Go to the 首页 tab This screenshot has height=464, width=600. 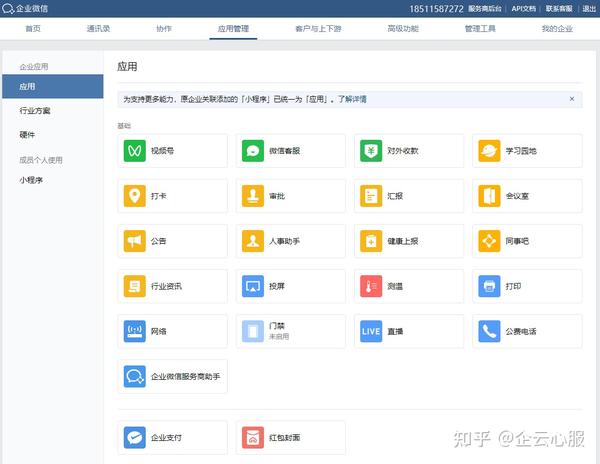click(x=33, y=29)
